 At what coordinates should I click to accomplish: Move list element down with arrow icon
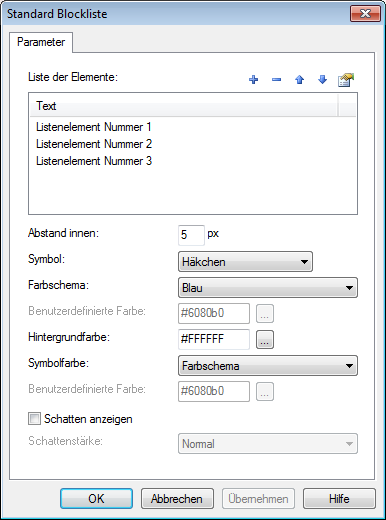(322, 80)
